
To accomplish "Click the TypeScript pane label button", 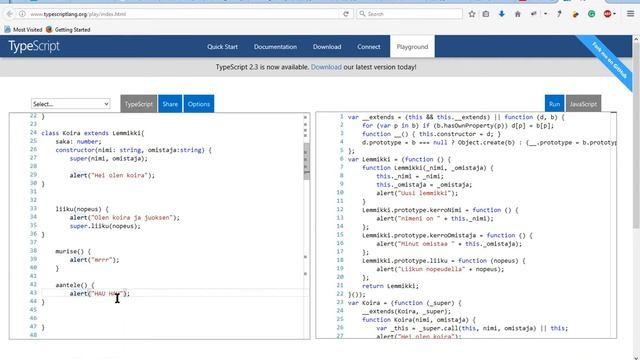I will pos(139,104).
